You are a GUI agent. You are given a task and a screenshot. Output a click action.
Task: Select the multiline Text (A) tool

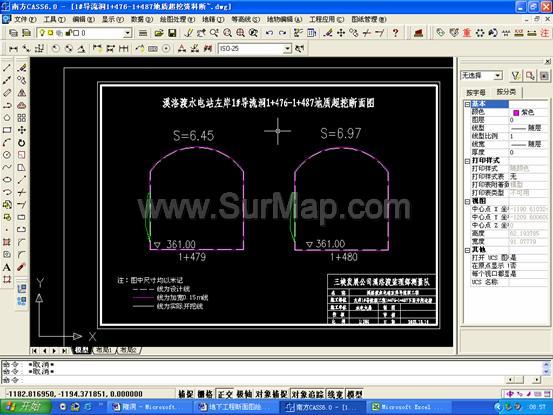[x=7, y=267]
